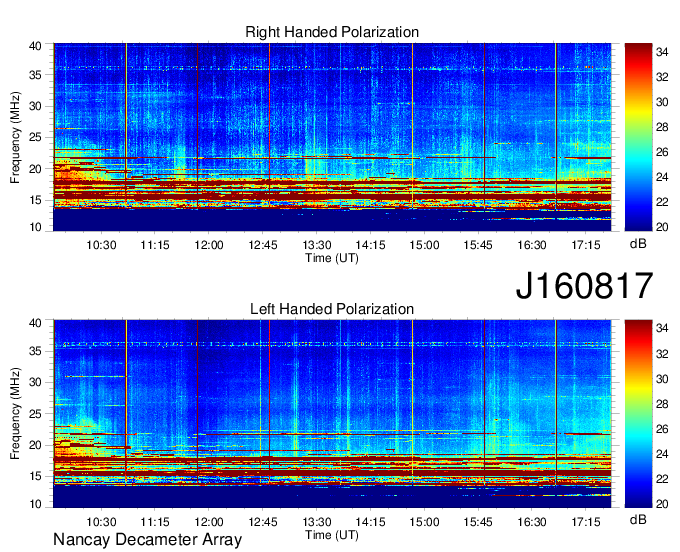Click the 28 value on Left Handed colorbar
Image resolution: width=680 pixels, height=552 pixels.
click(x=662, y=404)
